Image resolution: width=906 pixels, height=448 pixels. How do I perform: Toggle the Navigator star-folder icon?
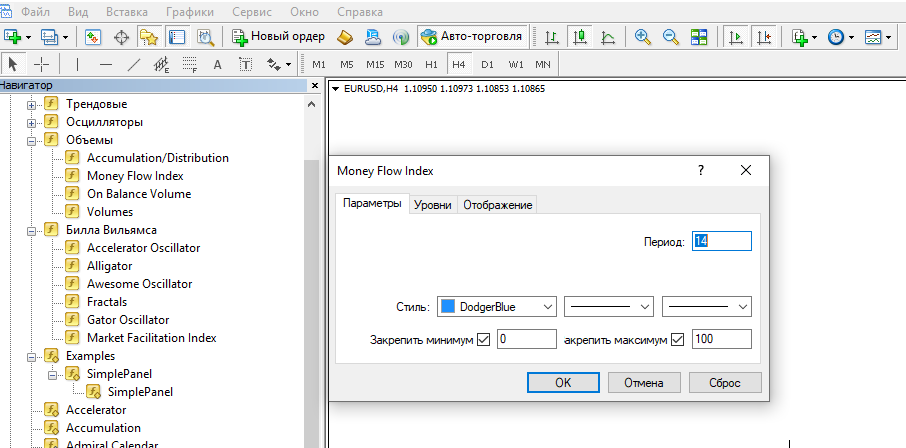point(149,37)
